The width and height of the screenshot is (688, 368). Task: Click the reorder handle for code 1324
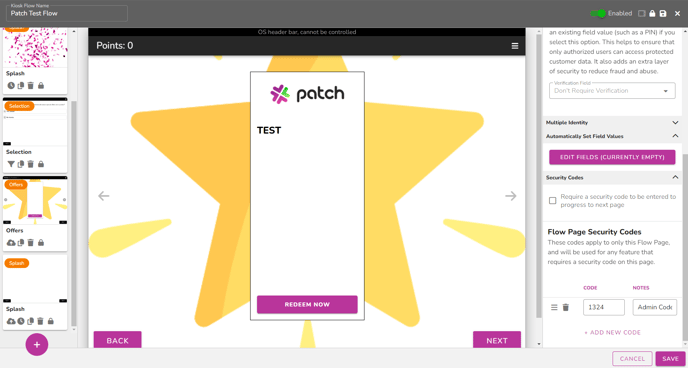click(x=554, y=307)
